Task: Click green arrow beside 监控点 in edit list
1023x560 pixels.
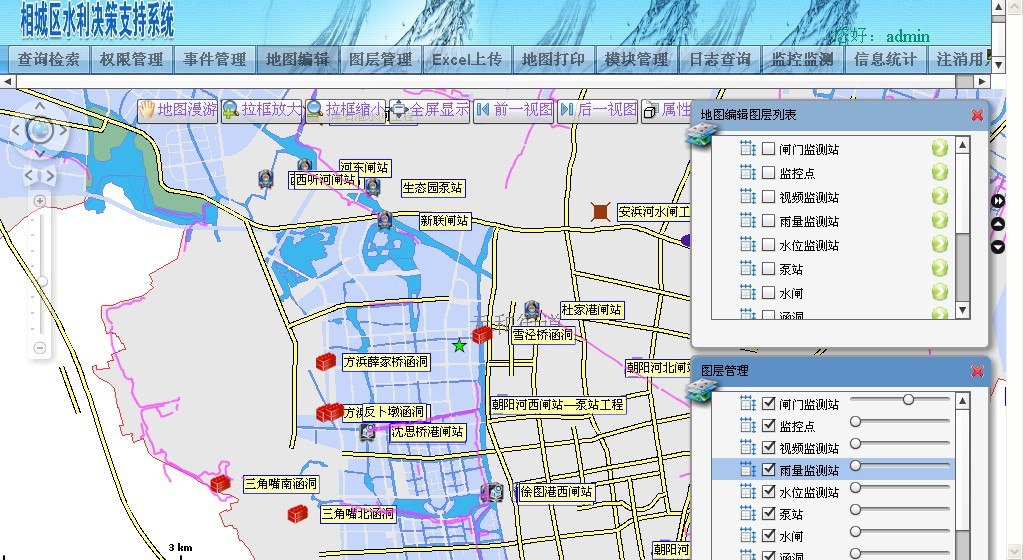Action: [x=939, y=172]
